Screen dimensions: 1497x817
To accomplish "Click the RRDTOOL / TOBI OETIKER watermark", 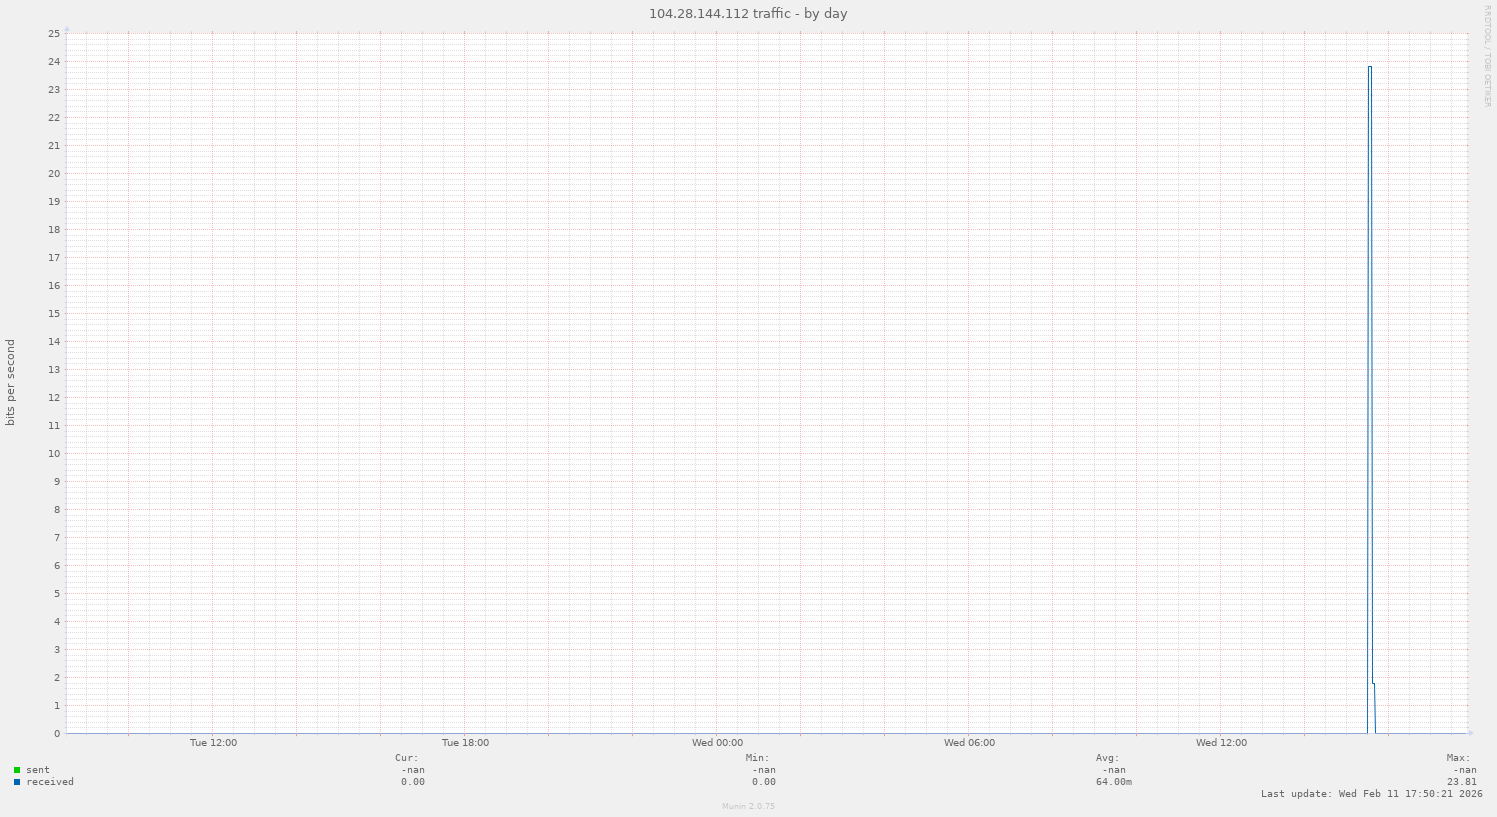I will click(1487, 56).
